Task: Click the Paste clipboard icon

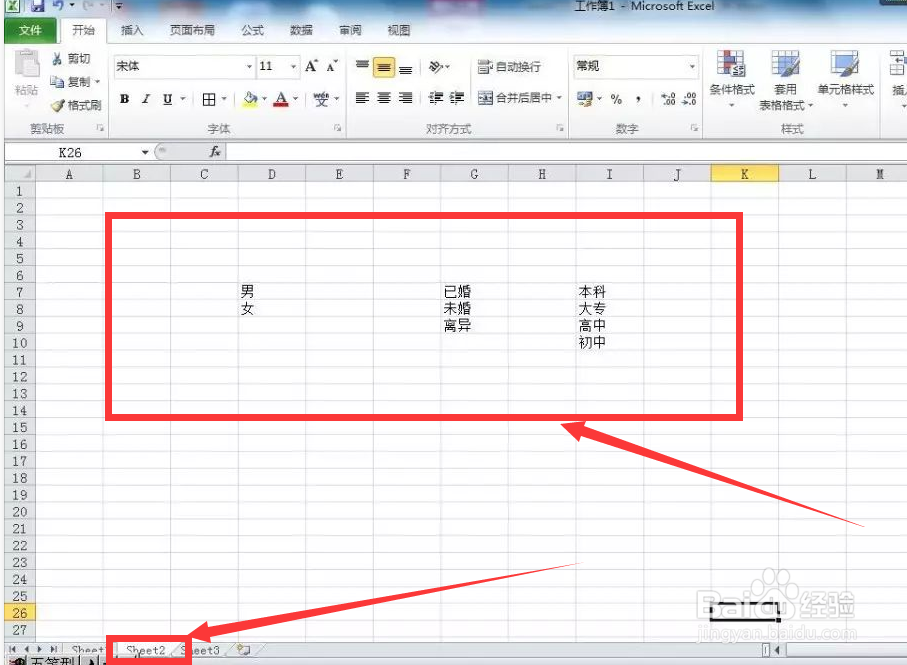Action: [27, 64]
